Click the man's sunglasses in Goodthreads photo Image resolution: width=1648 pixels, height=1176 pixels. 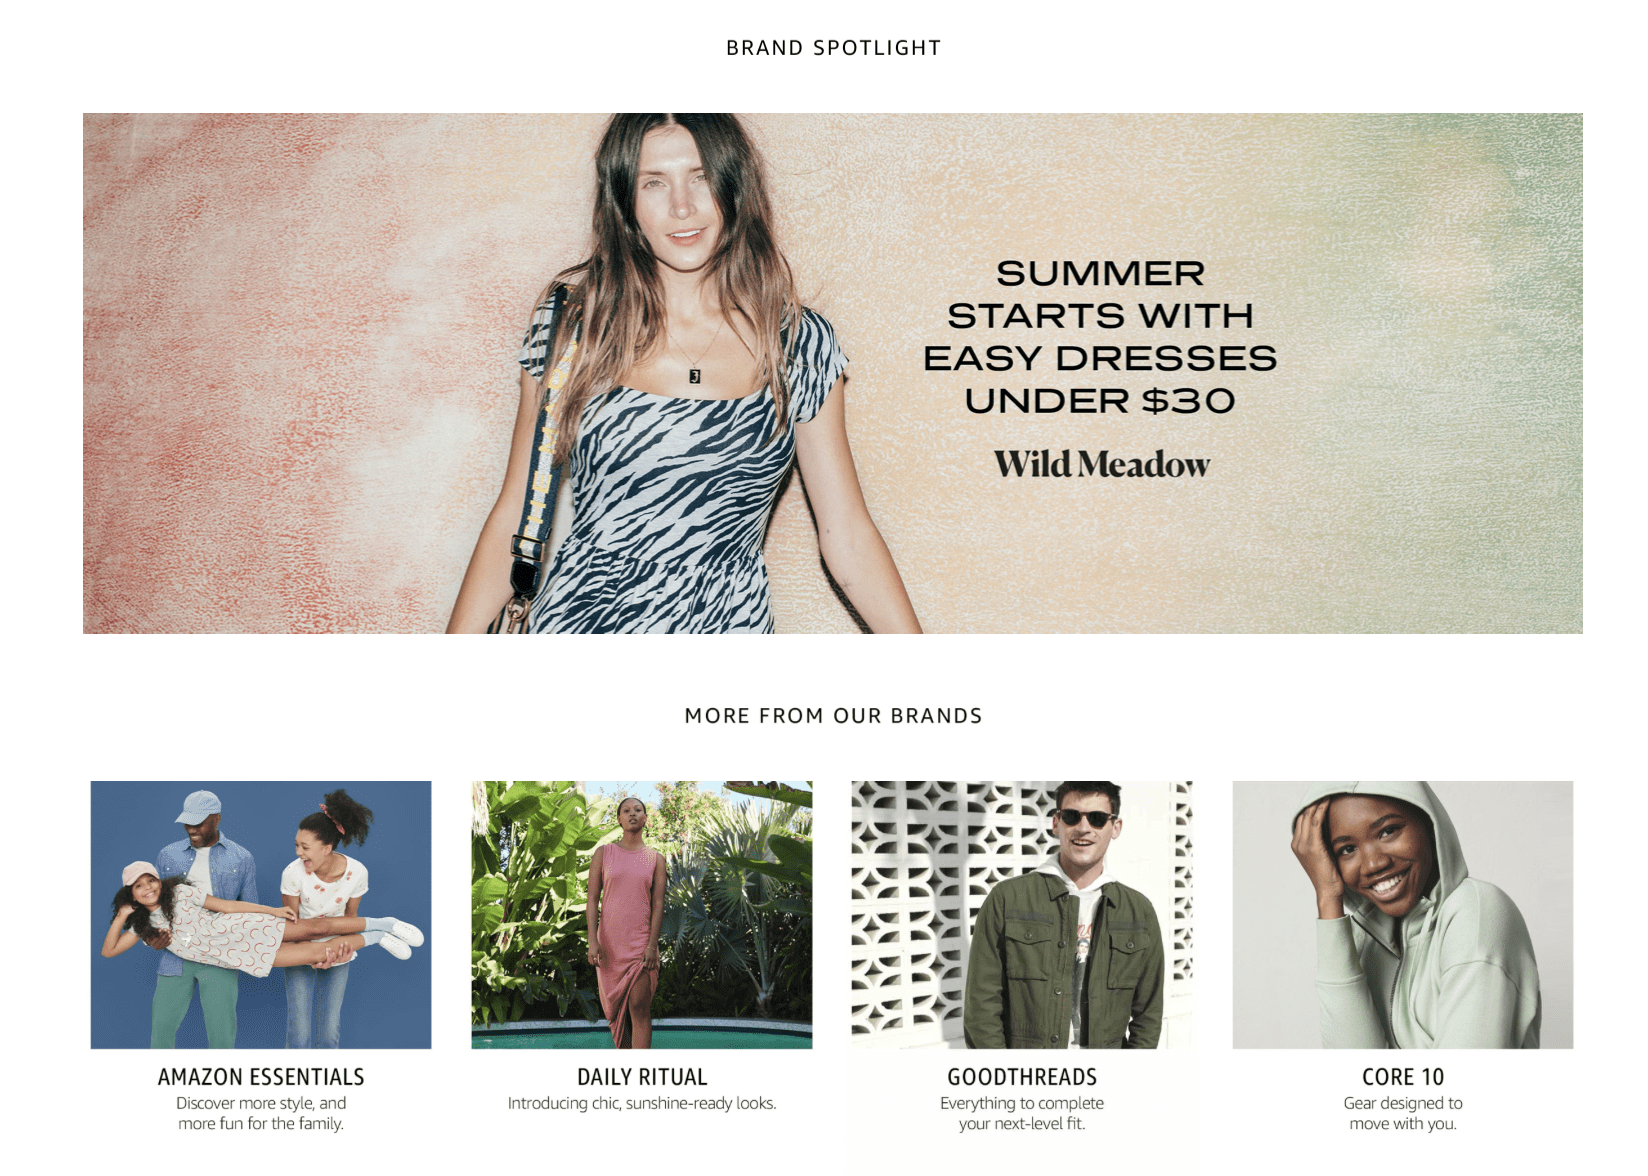tap(1085, 818)
